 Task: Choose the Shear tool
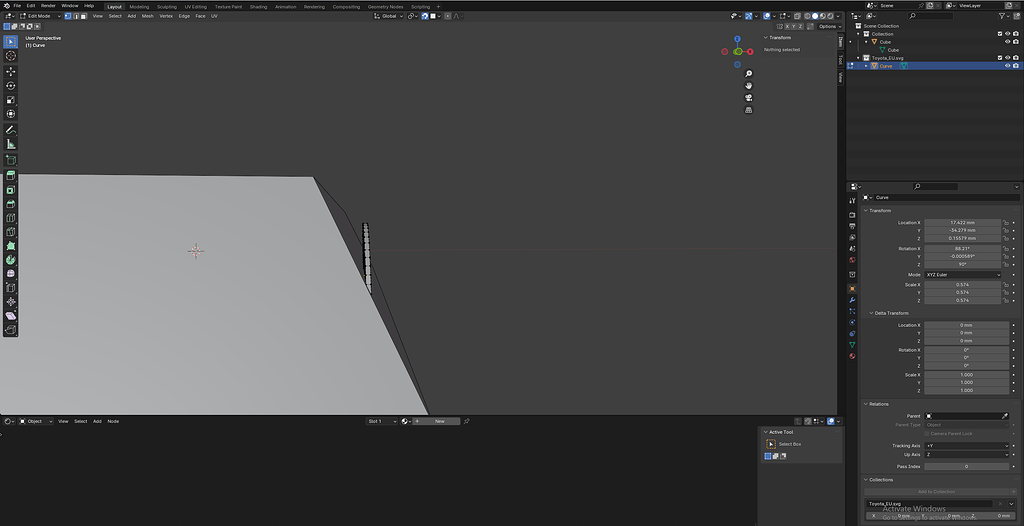[x=10, y=316]
